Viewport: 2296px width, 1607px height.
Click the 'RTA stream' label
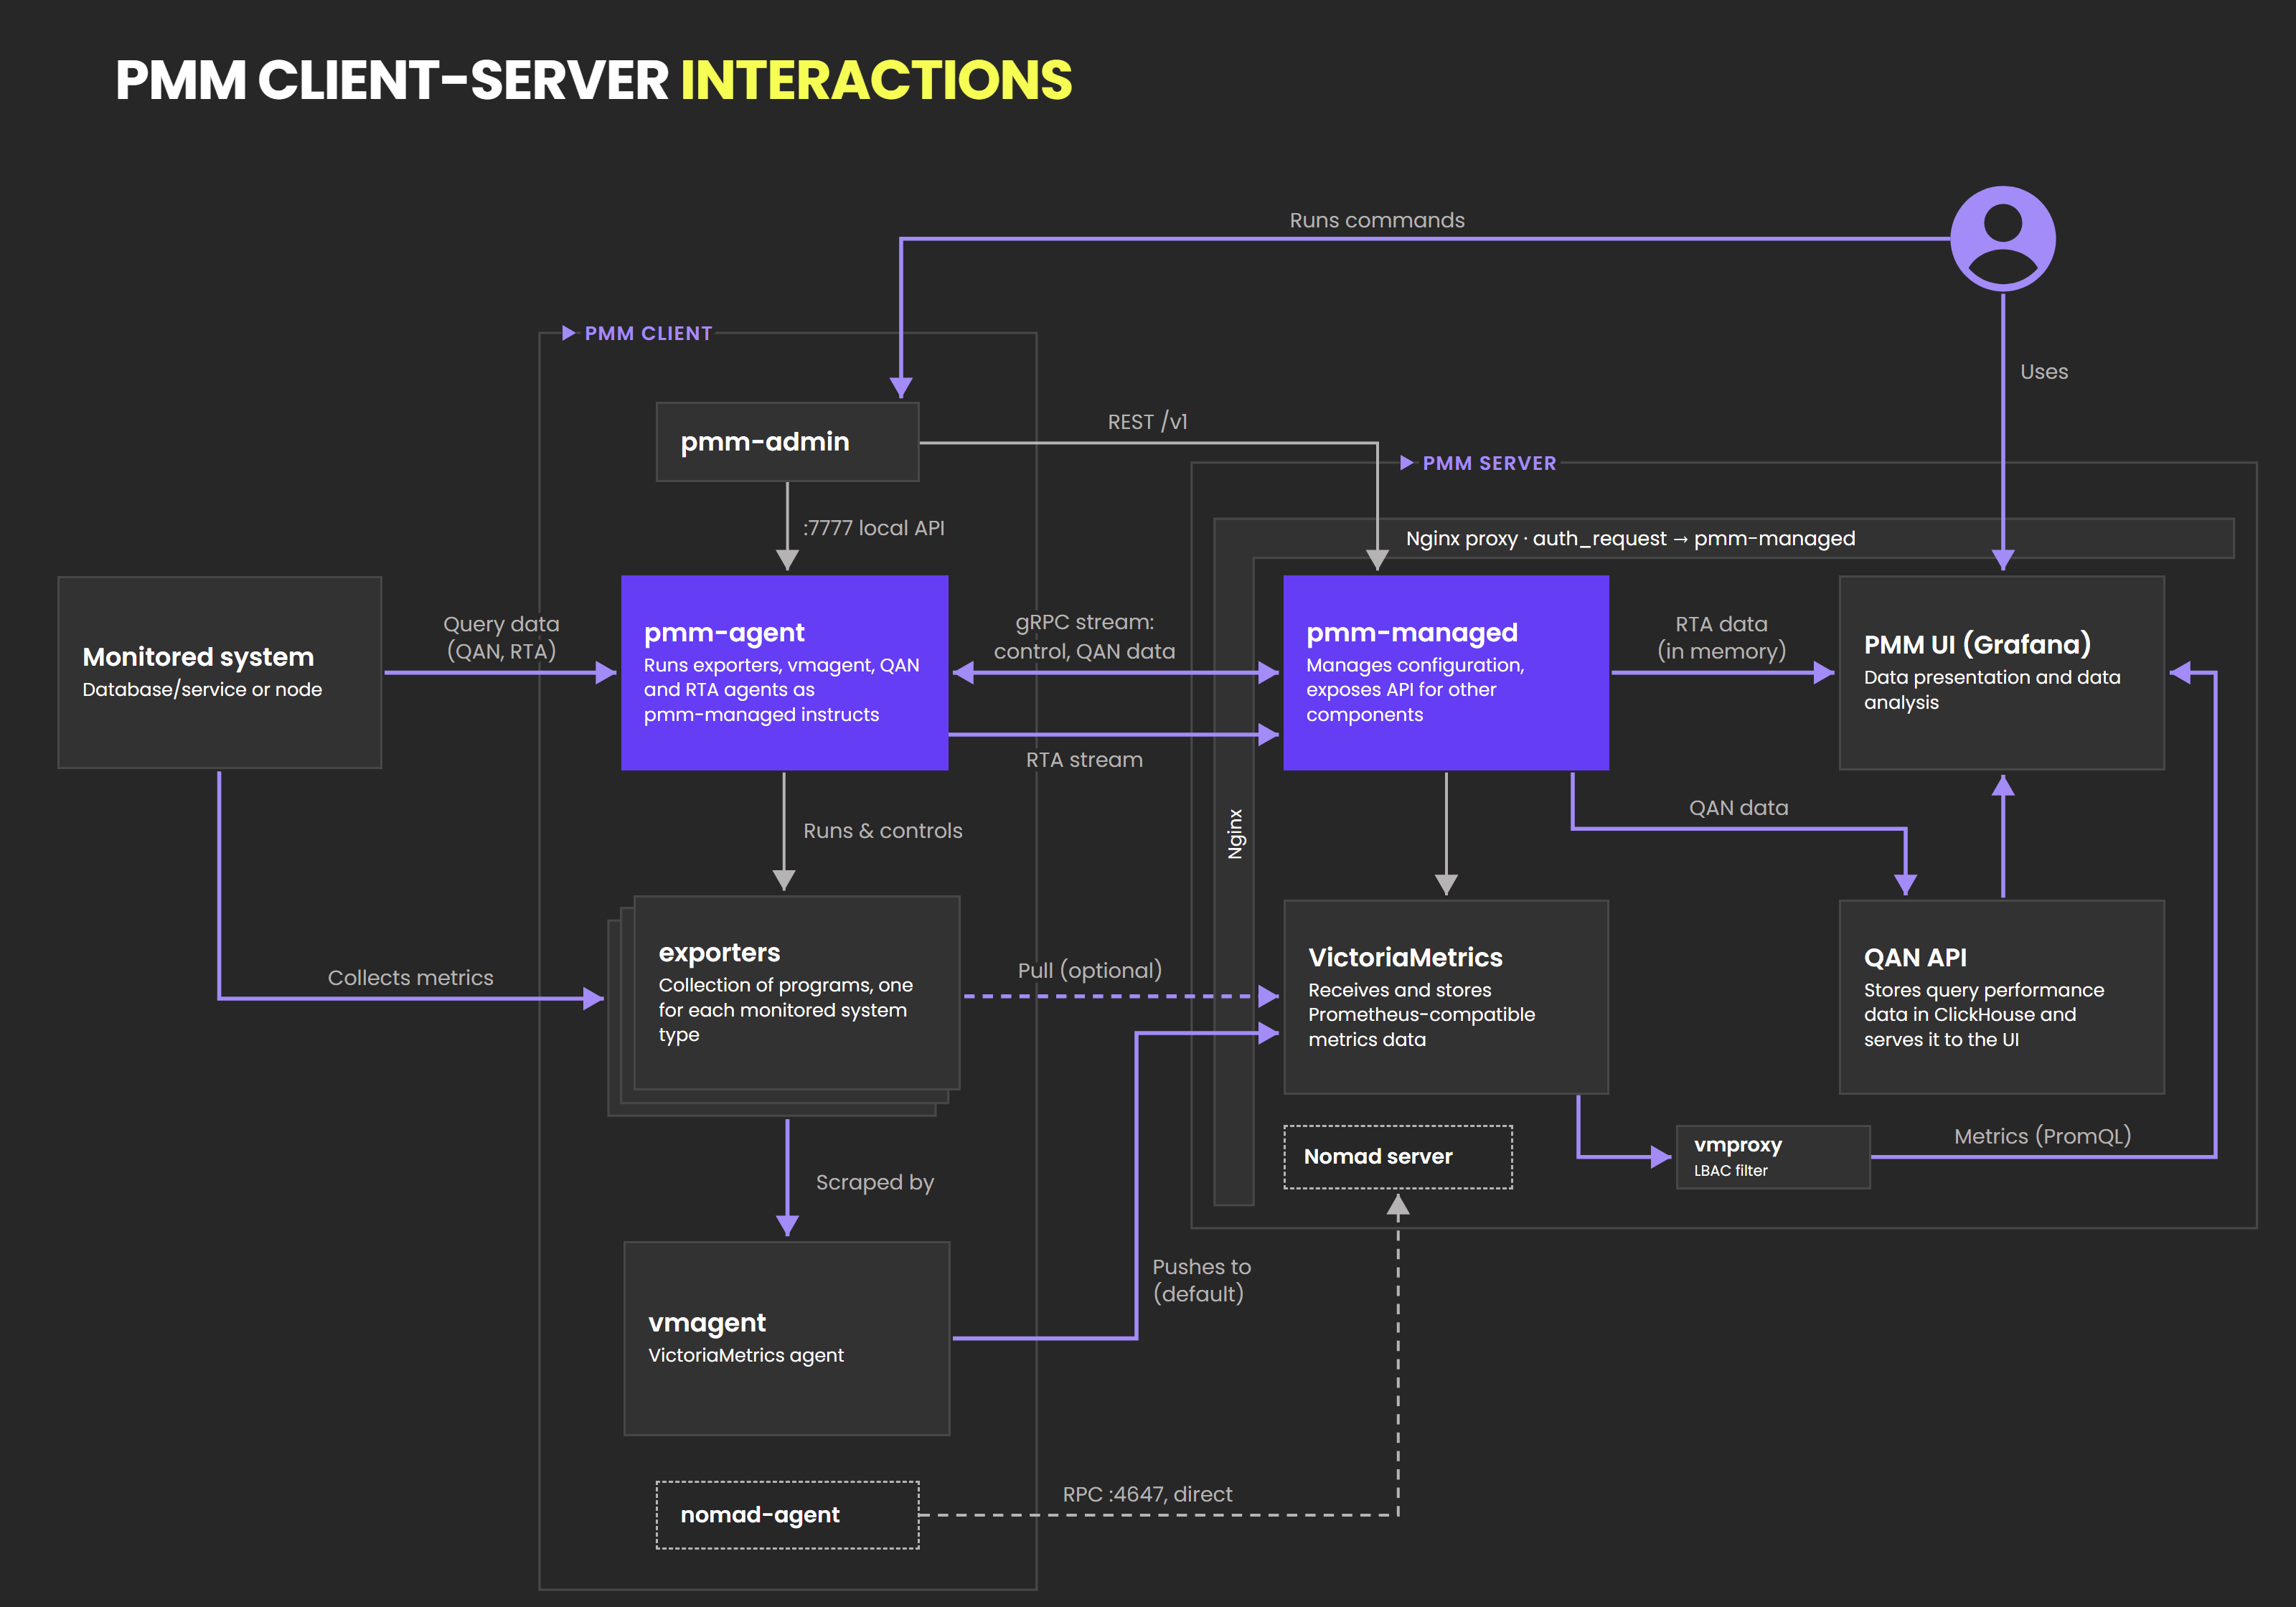1084,760
